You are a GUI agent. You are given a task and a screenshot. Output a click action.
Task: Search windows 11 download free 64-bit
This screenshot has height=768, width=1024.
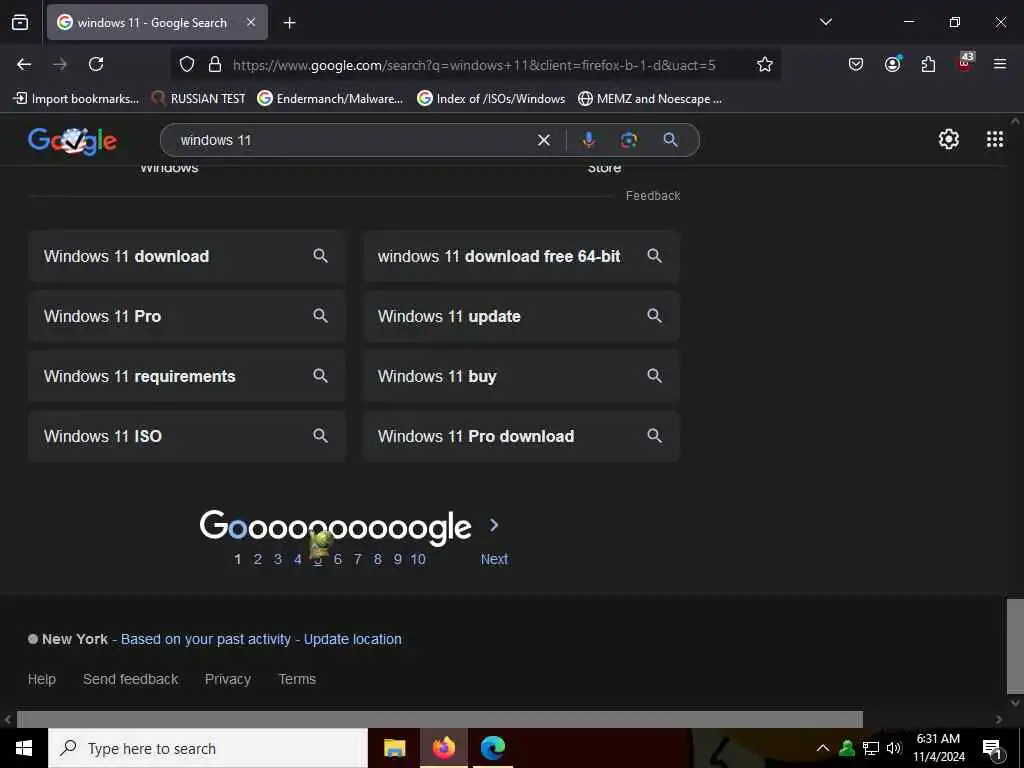pyautogui.click(x=521, y=256)
